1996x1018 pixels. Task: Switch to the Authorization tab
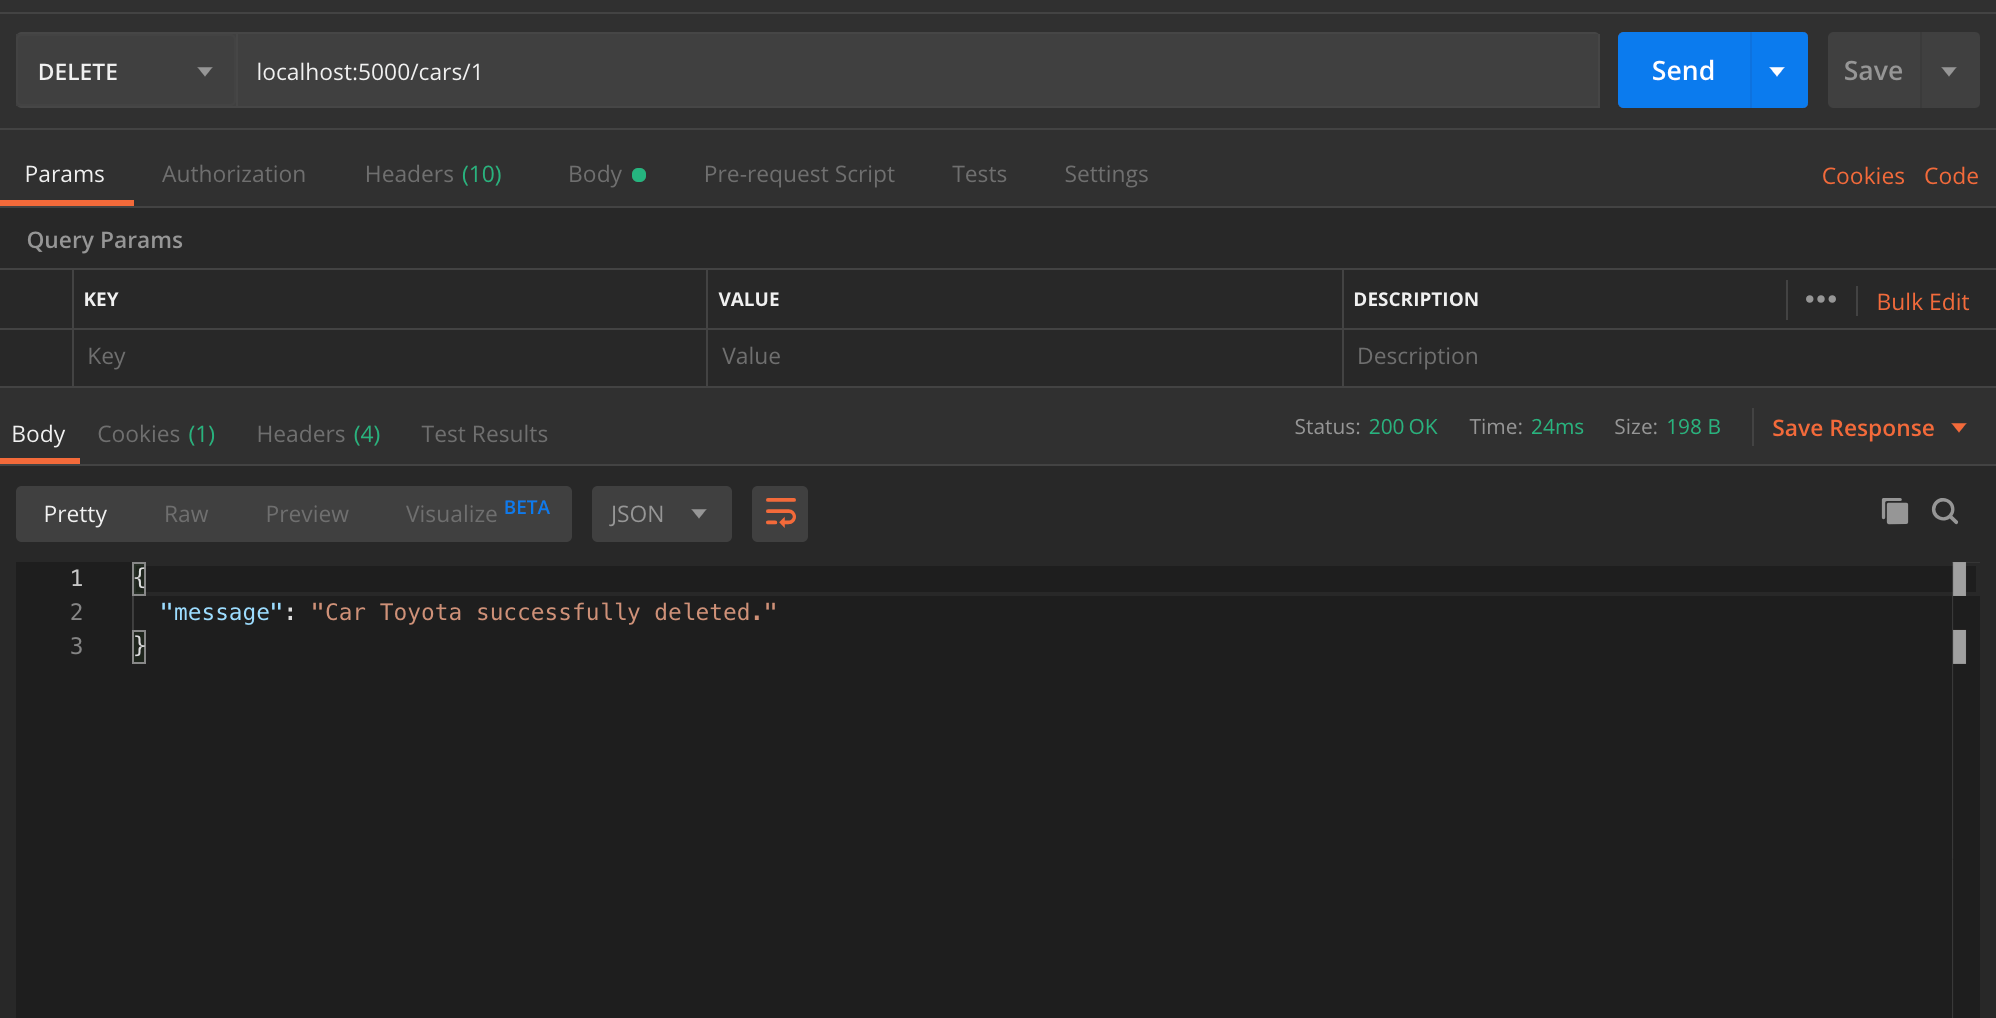[233, 174]
